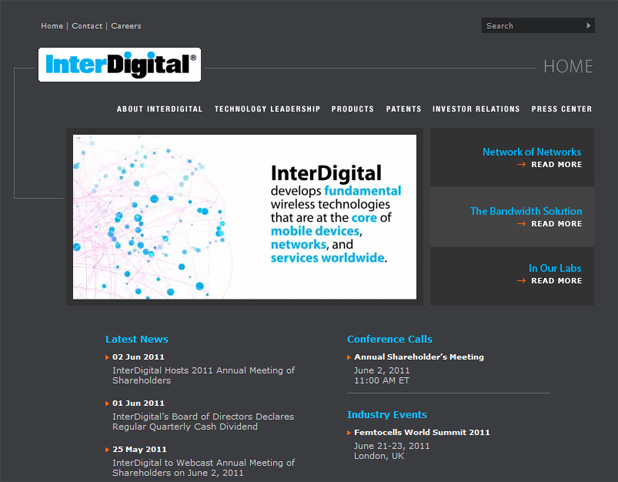
Task: Click the search submit arrow icon
Action: pos(588,26)
